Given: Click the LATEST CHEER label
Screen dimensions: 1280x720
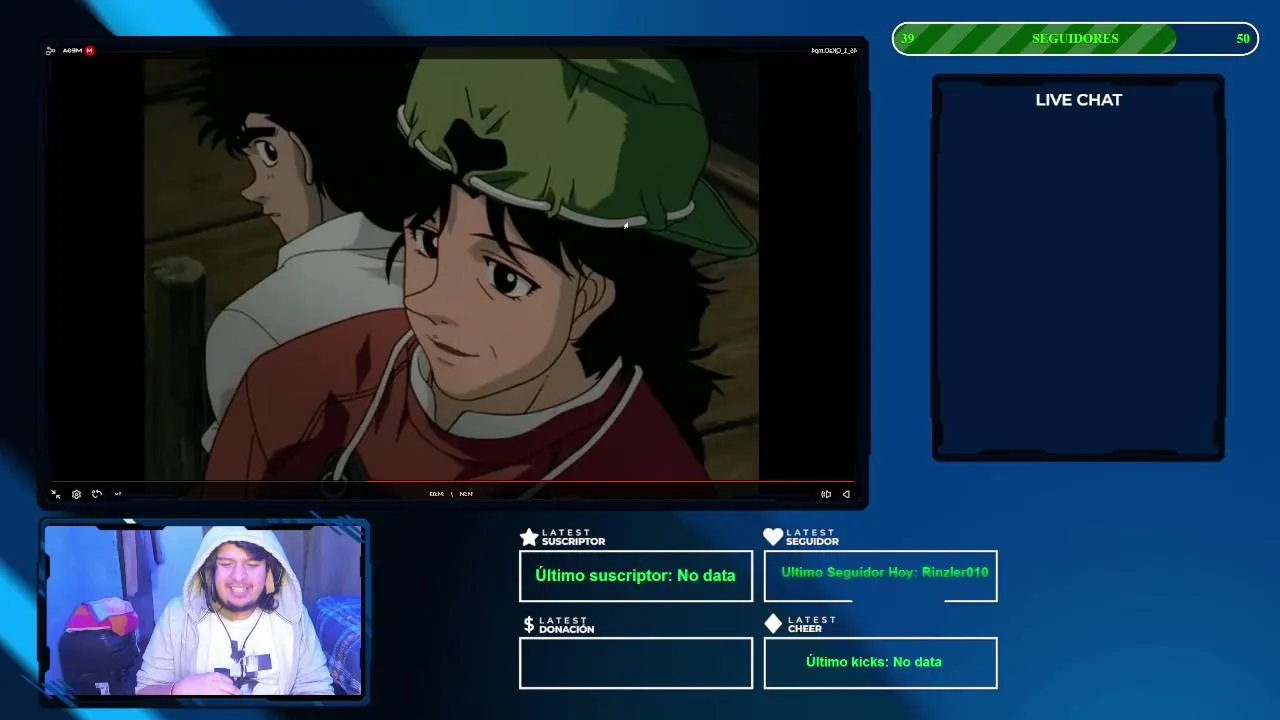Looking at the screenshot, I should [x=812, y=624].
